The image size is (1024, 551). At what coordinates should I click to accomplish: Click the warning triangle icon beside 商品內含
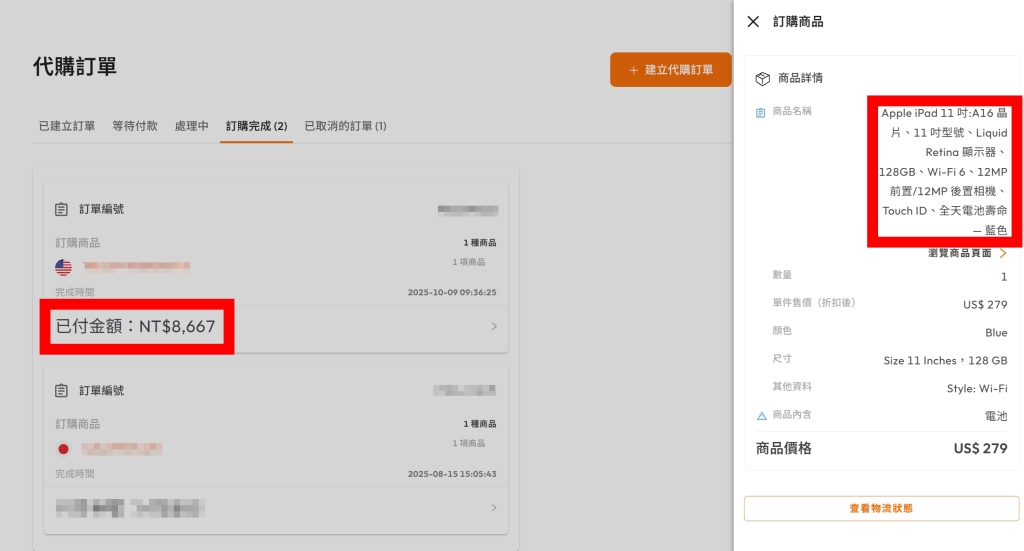click(761, 416)
